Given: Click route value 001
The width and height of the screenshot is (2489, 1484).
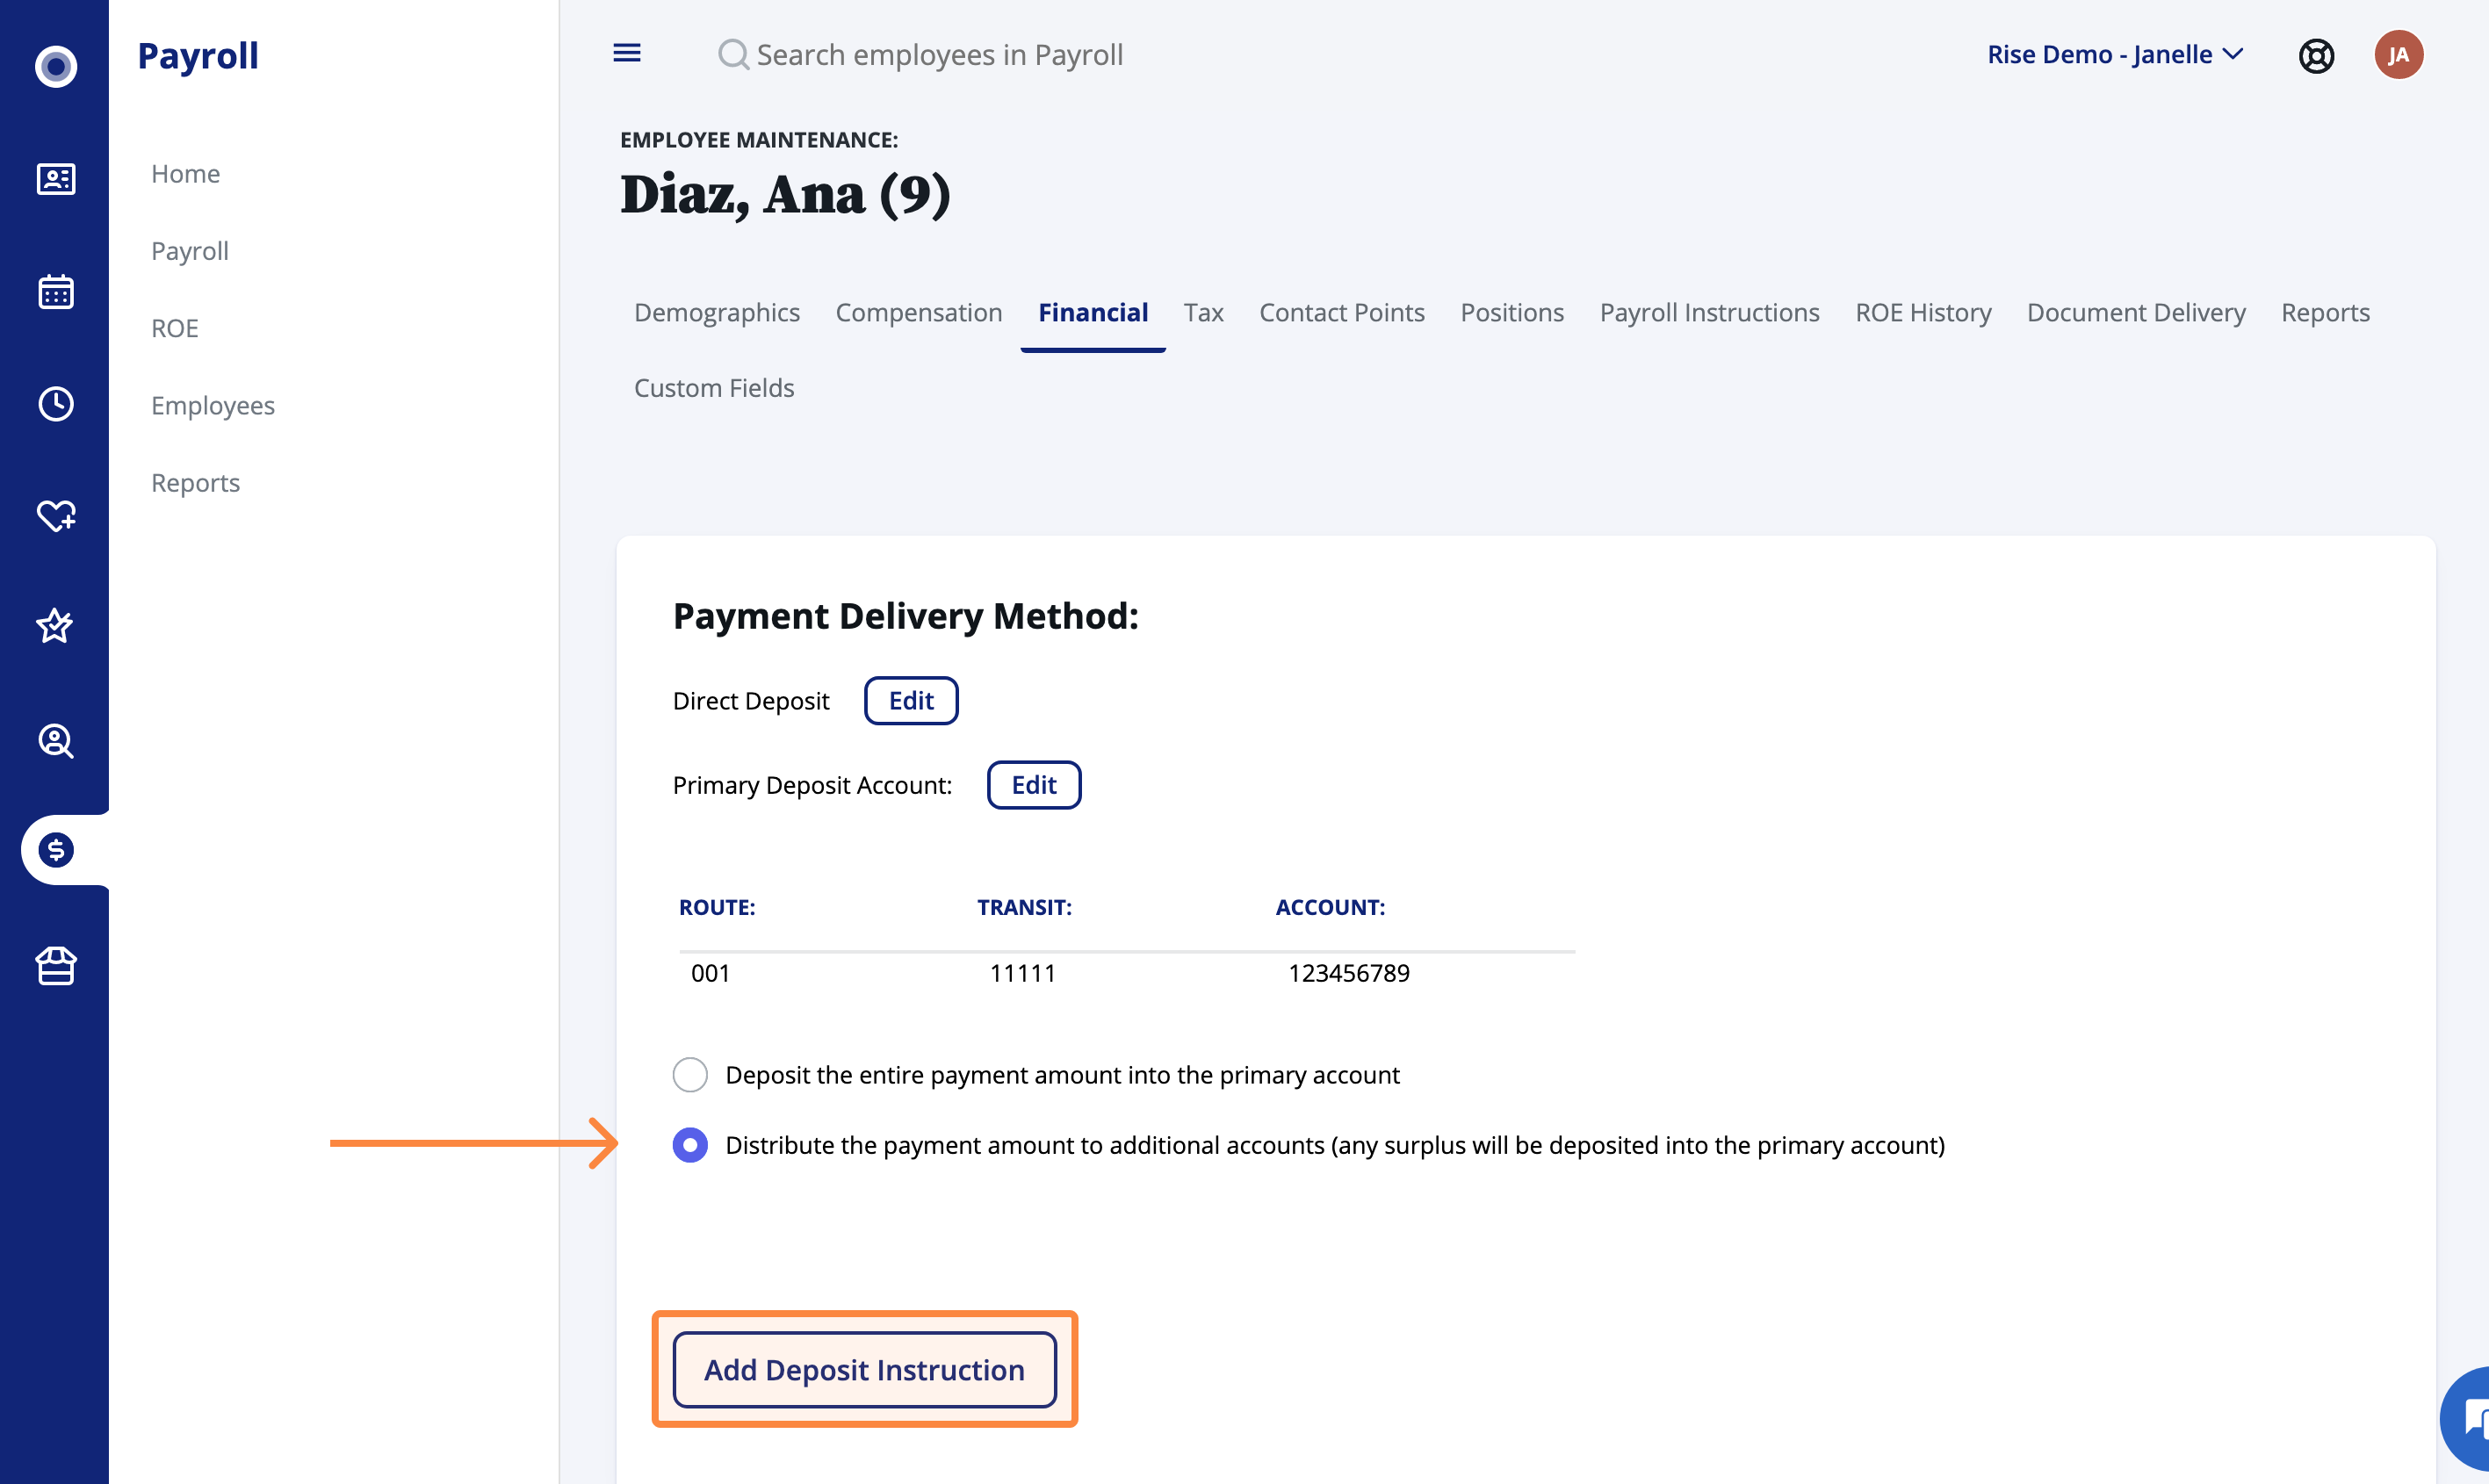Looking at the screenshot, I should pos(711,973).
